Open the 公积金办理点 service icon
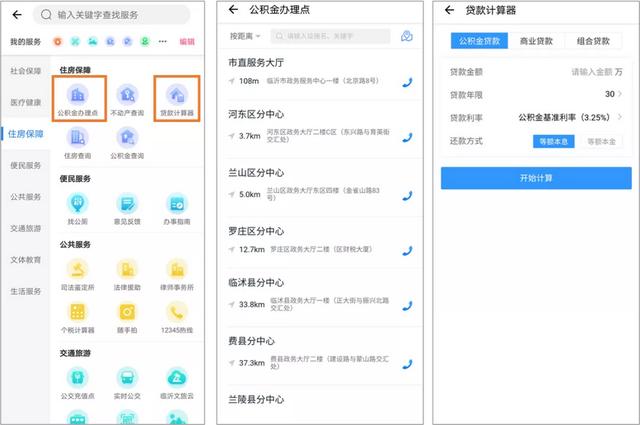Screen dimensions: 640x425 pos(78,98)
